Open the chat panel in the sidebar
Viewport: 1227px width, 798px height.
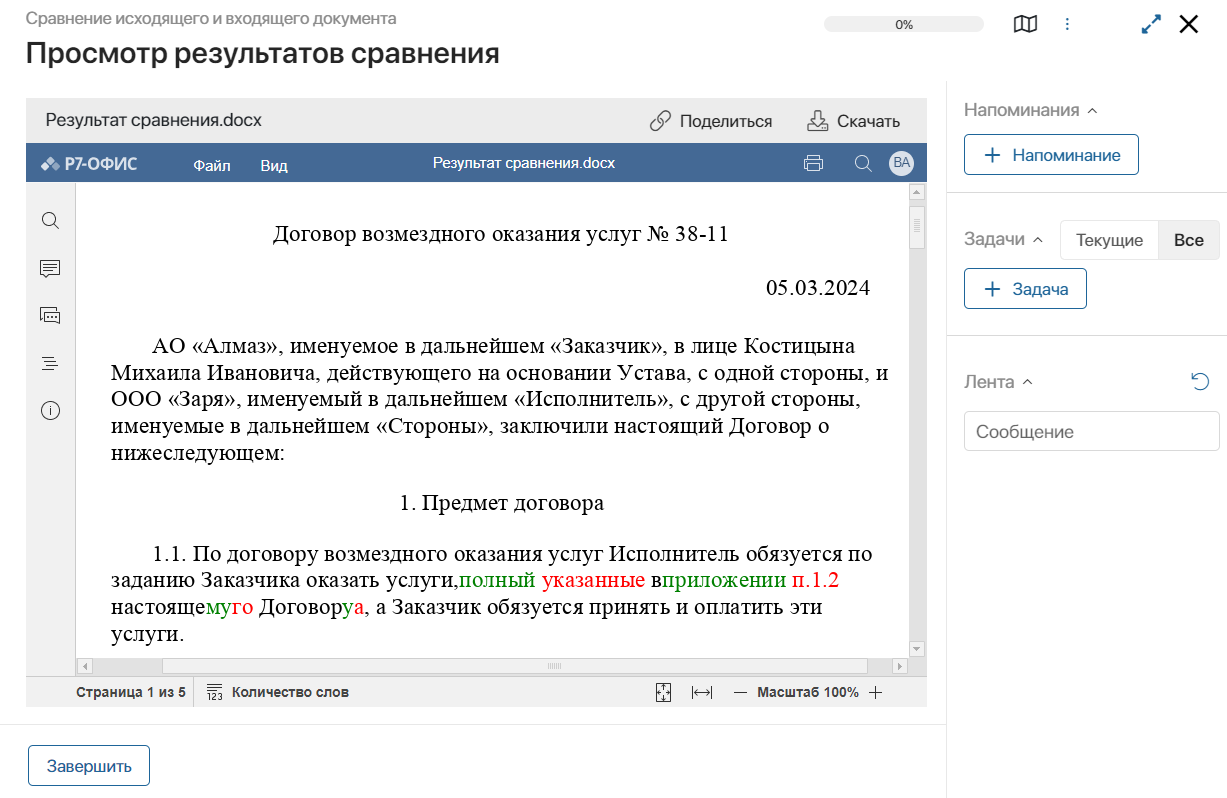coord(50,315)
